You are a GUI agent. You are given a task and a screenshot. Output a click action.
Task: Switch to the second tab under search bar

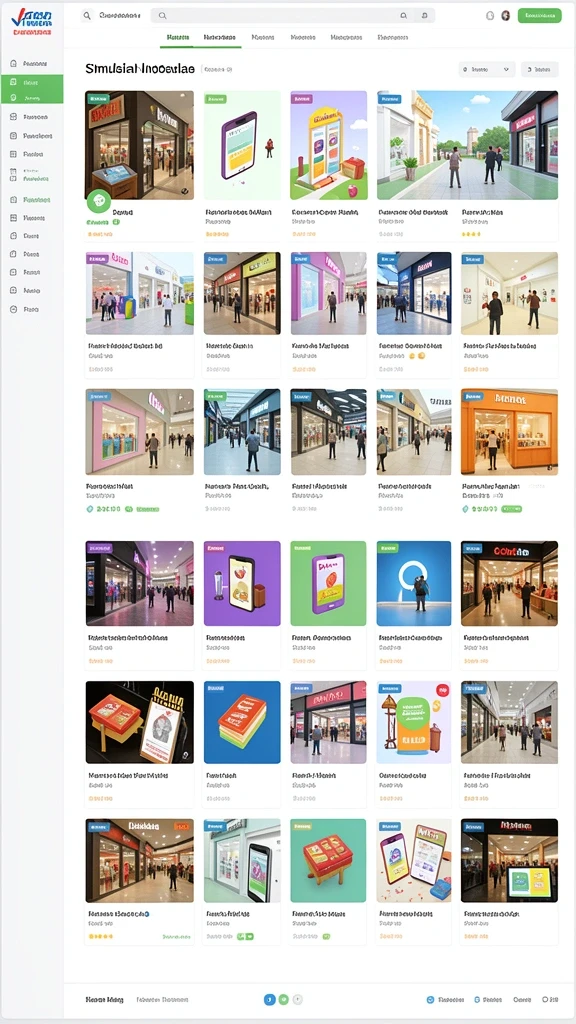219,38
